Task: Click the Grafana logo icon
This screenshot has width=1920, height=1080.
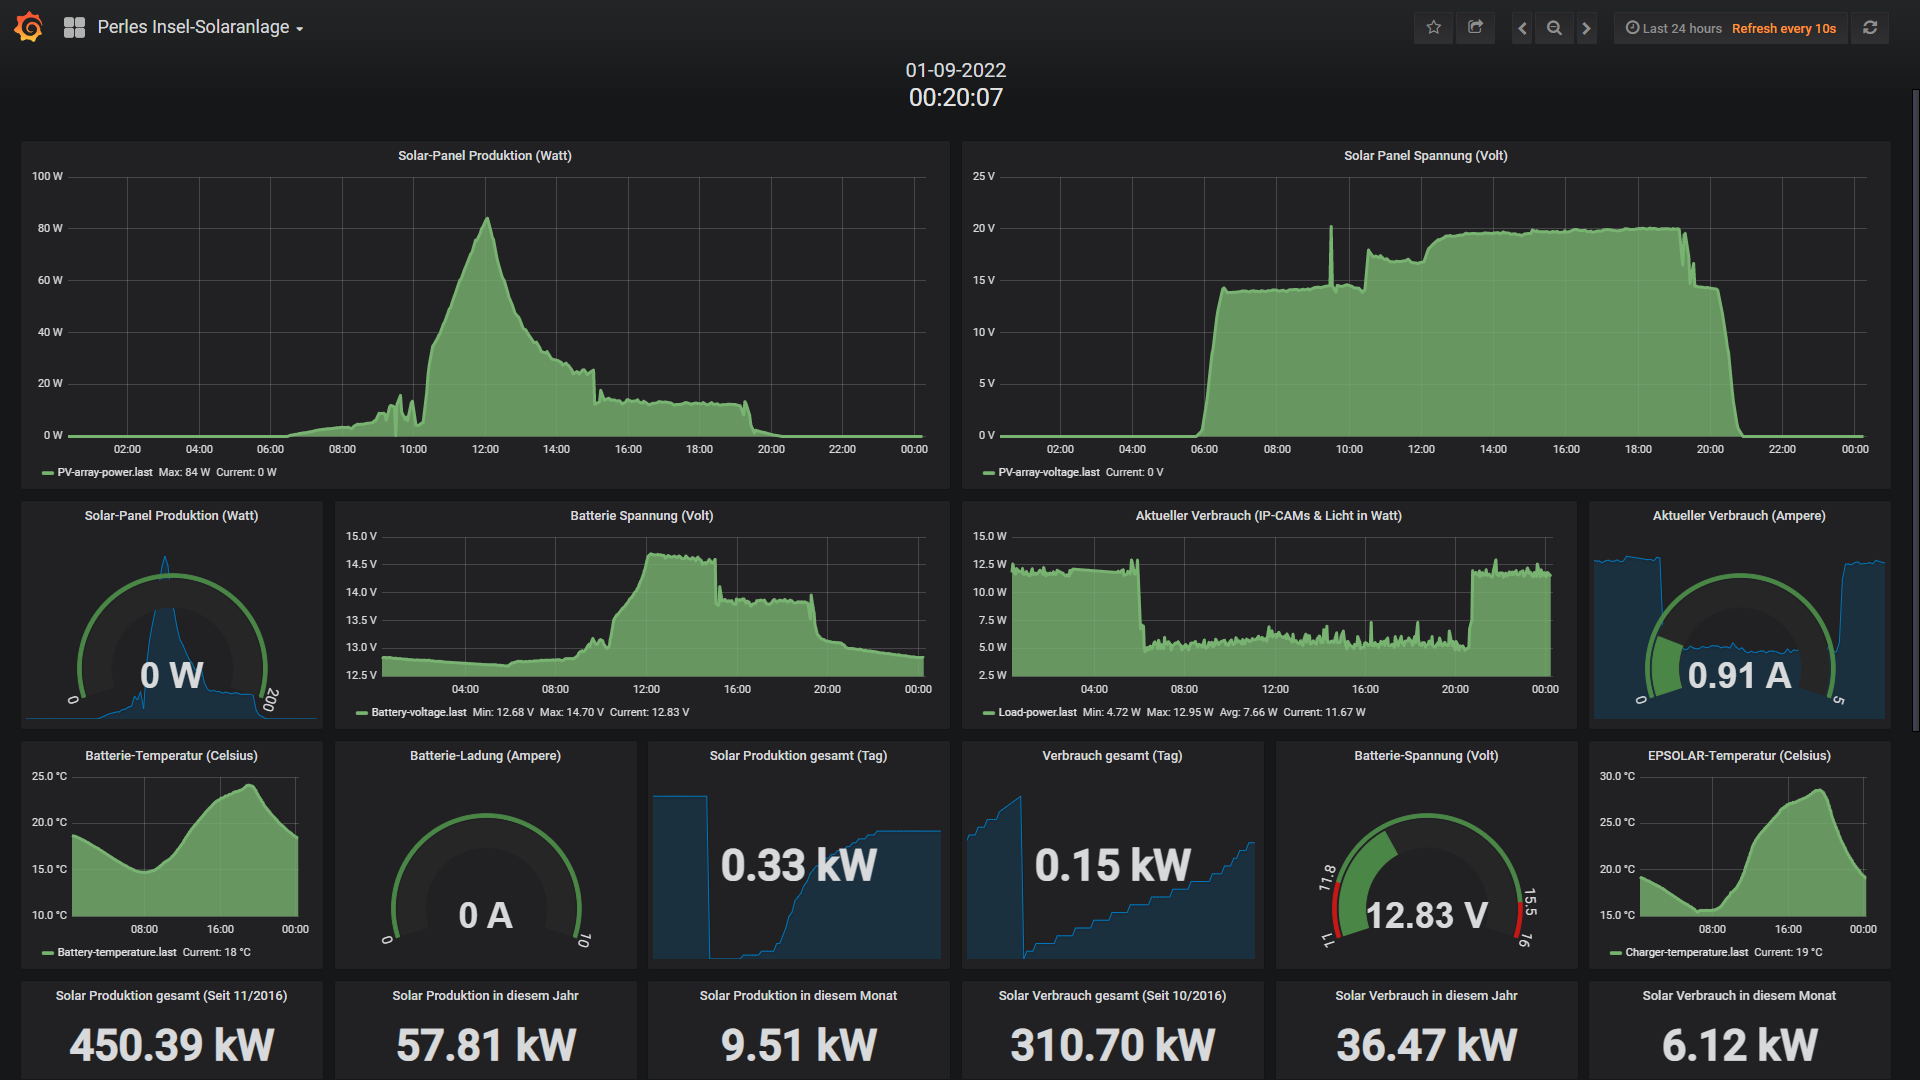Action: [29, 27]
